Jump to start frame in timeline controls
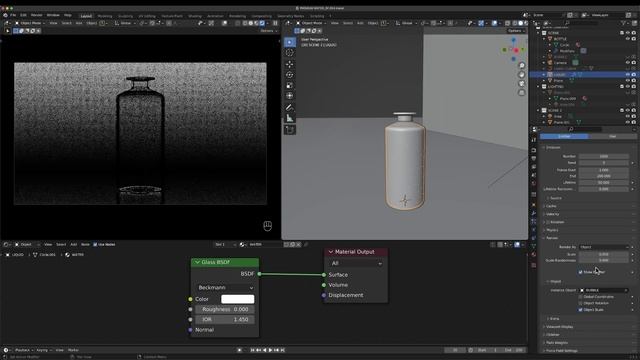This screenshot has width=640, height=360. click(252, 350)
